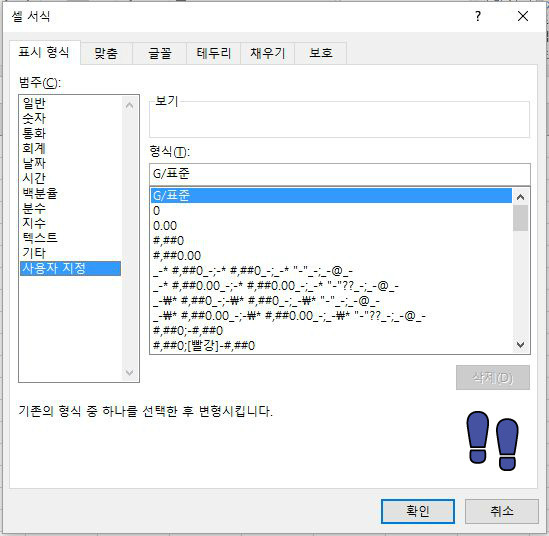Open the 채우기 tab
This screenshot has width=549, height=536.
[x=267, y=53]
